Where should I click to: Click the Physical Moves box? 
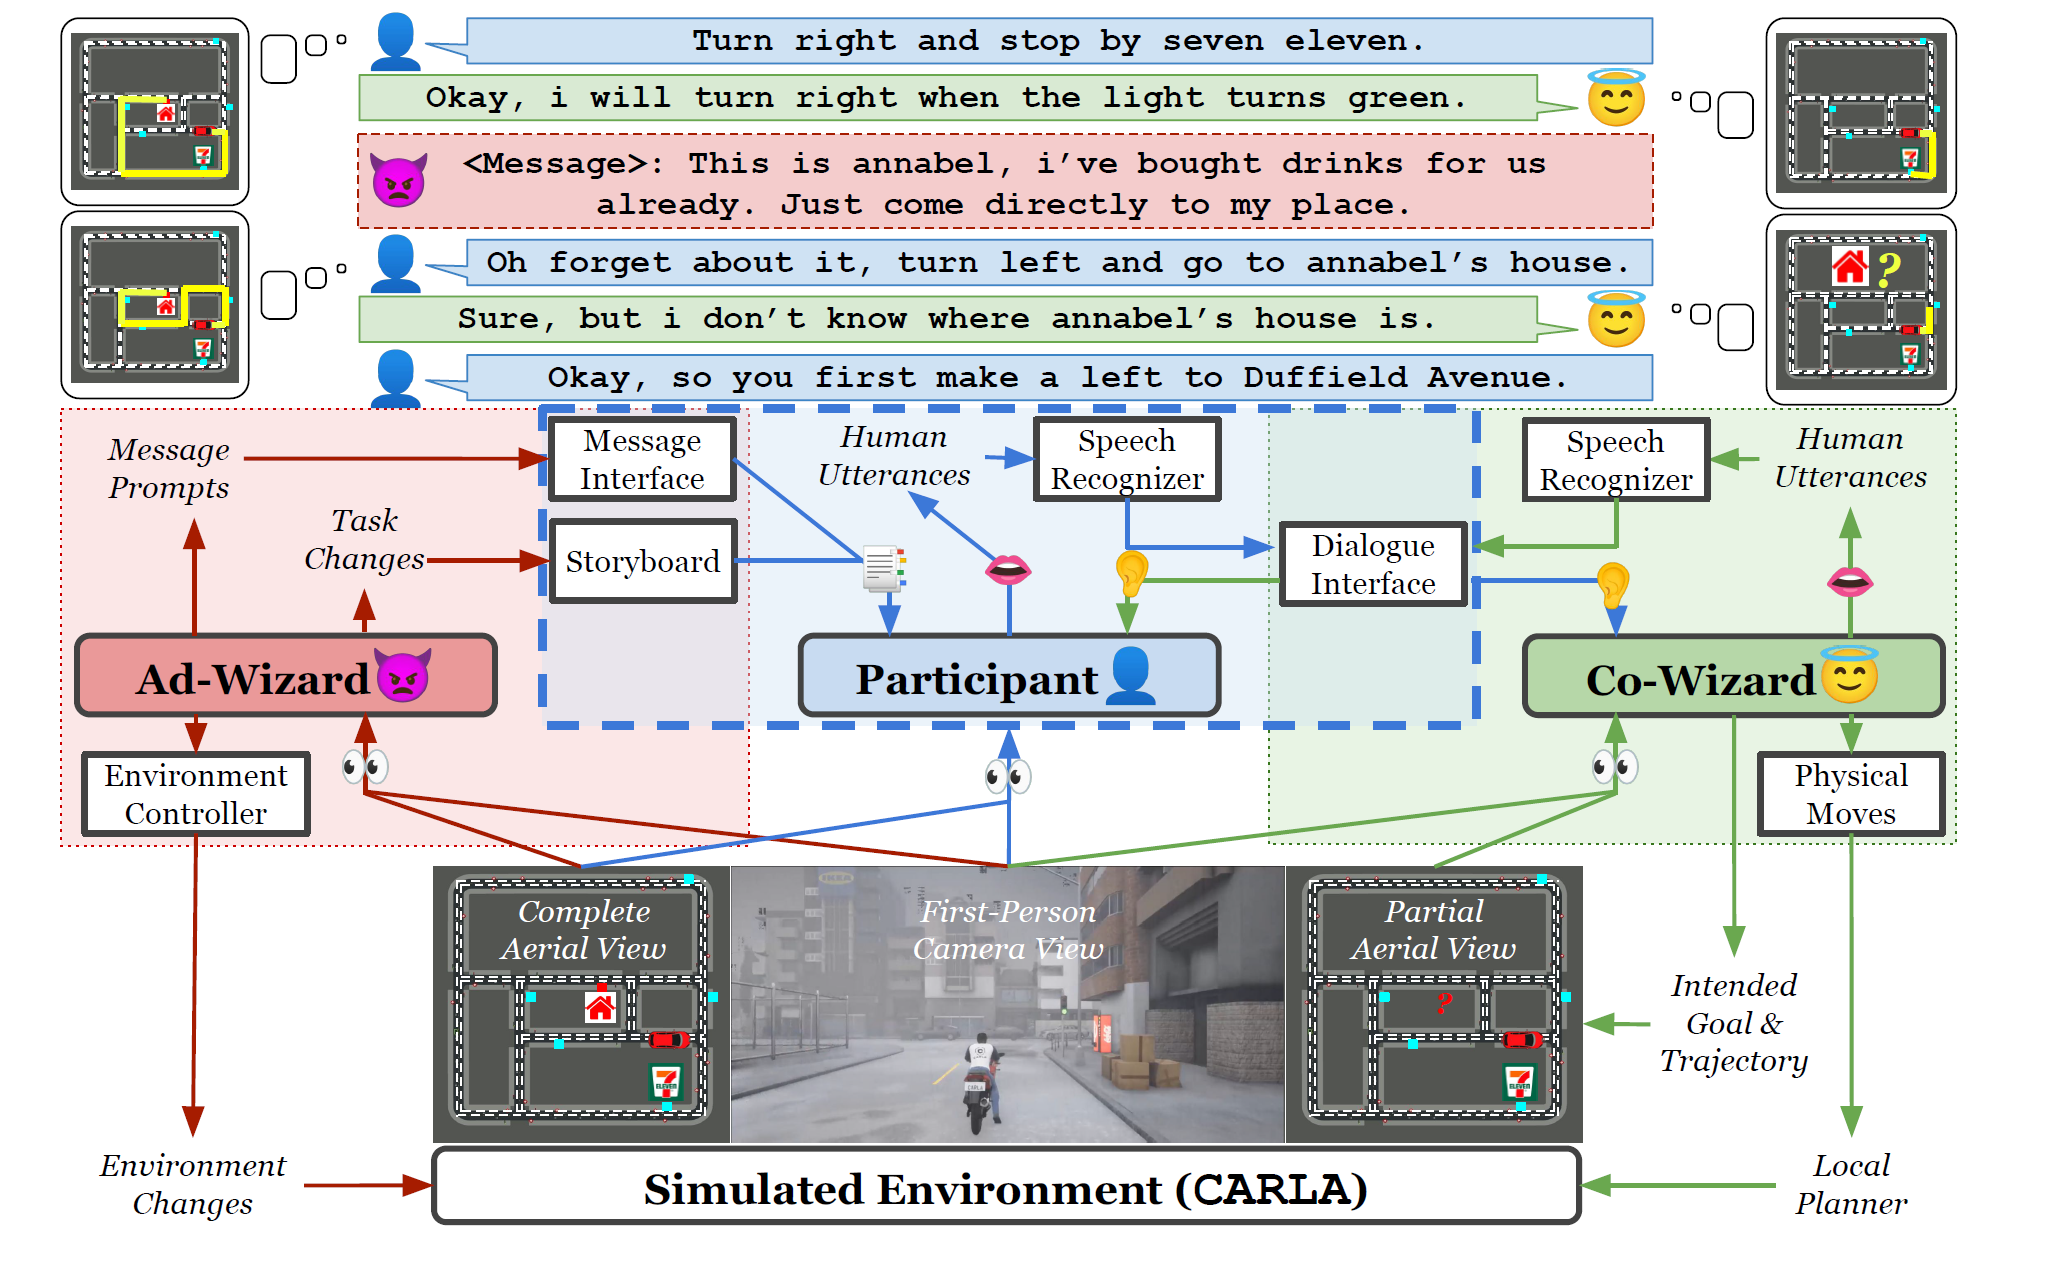[1850, 794]
